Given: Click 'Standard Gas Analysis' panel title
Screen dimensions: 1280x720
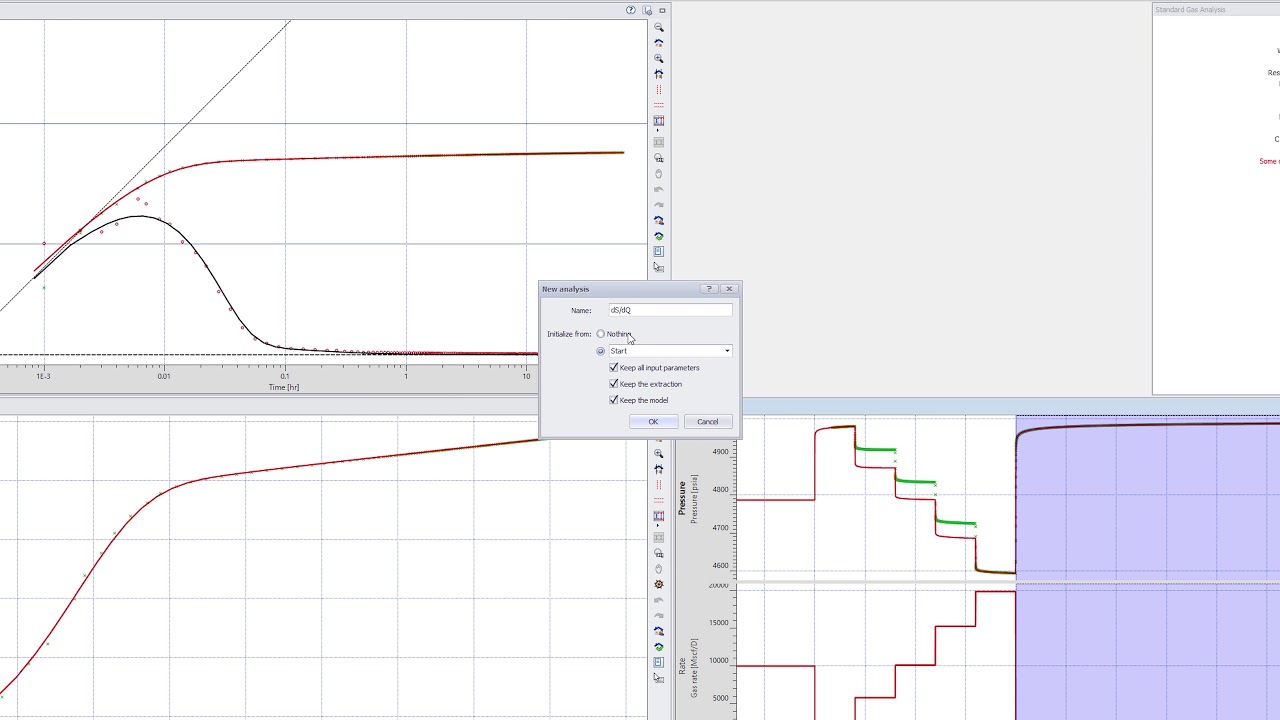Looking at the screenshot, I should [x=1190, y=10].
